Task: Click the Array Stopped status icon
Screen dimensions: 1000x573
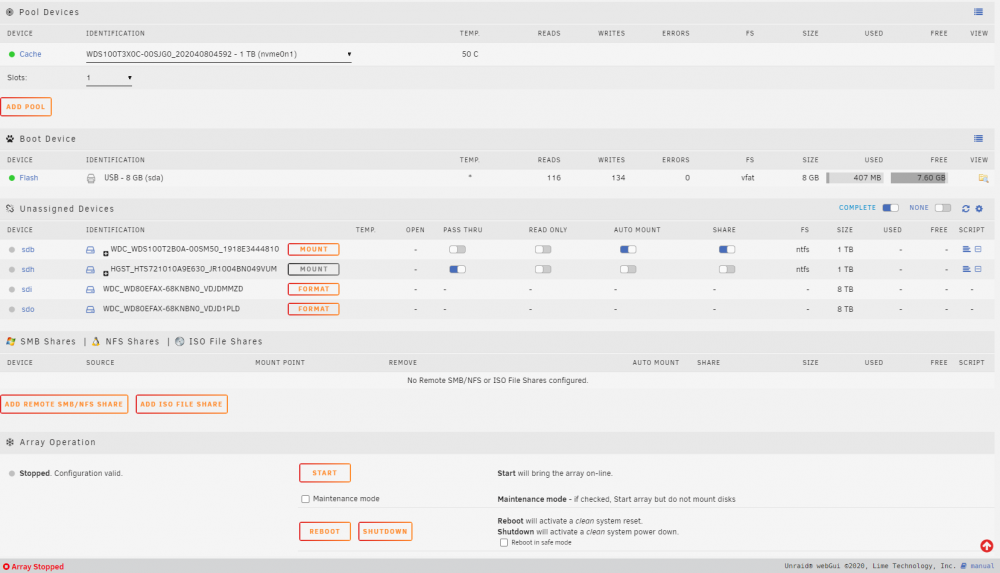Action: click(6, 567)
